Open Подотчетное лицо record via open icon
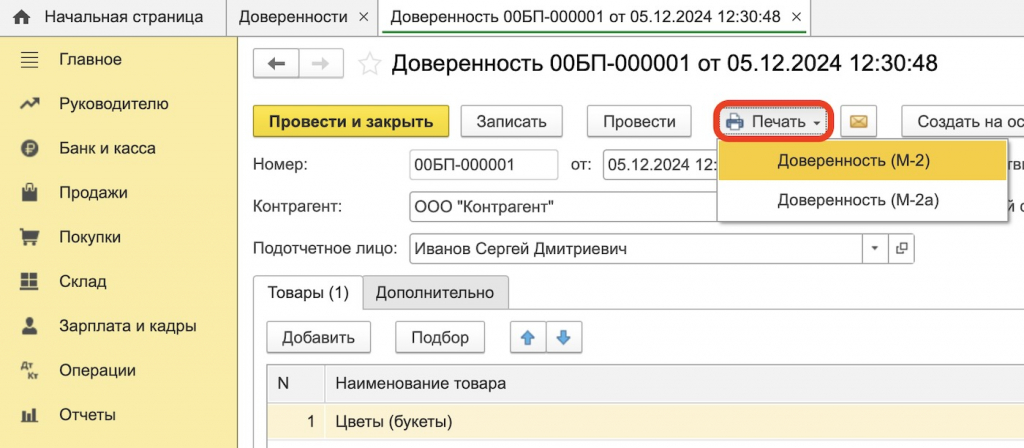This screenshot has width=1024, height=448. tap(901, 249)
